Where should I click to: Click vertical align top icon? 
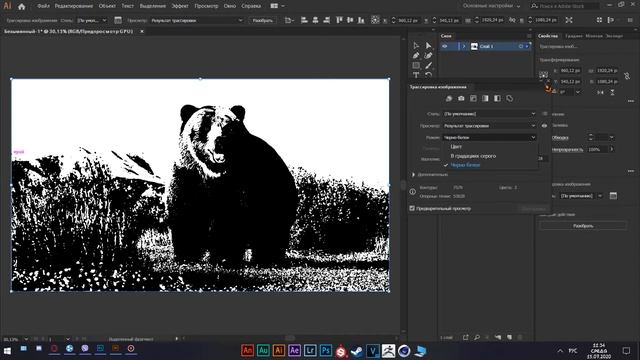(x=339, y=20)
